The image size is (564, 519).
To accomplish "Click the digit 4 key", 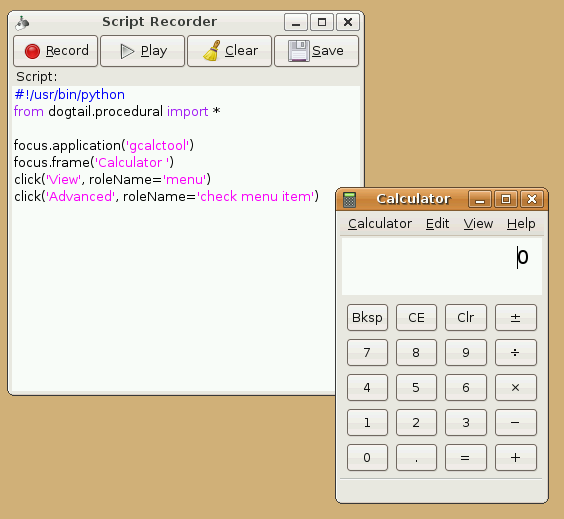I will click(x=367, y=387).
